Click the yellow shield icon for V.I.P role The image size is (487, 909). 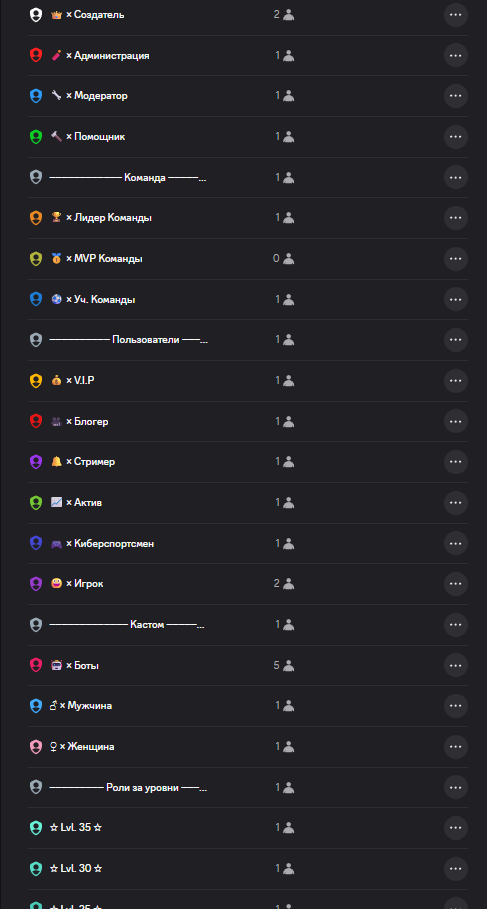(36, 380)
